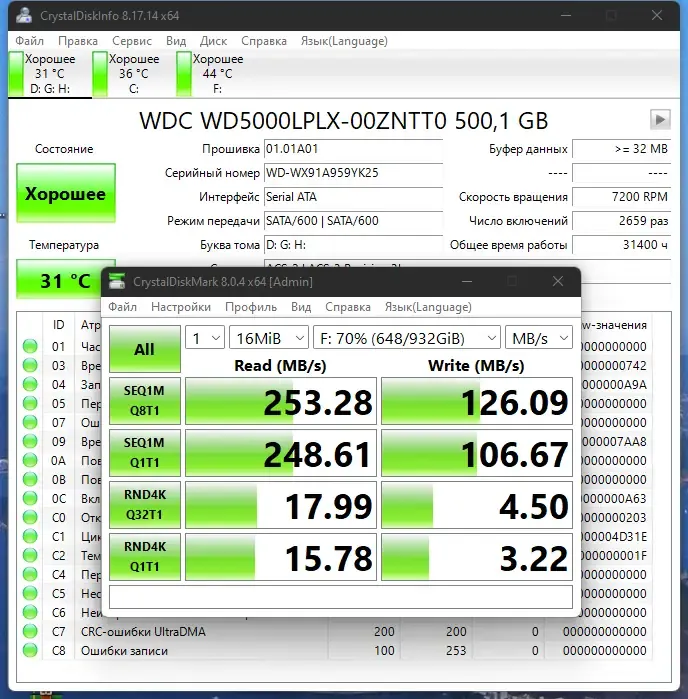The width and height of the screenshot is (688, 699).
Task: Open Профиль menu in CrystalDiskMark
Action: pos(251,307)
